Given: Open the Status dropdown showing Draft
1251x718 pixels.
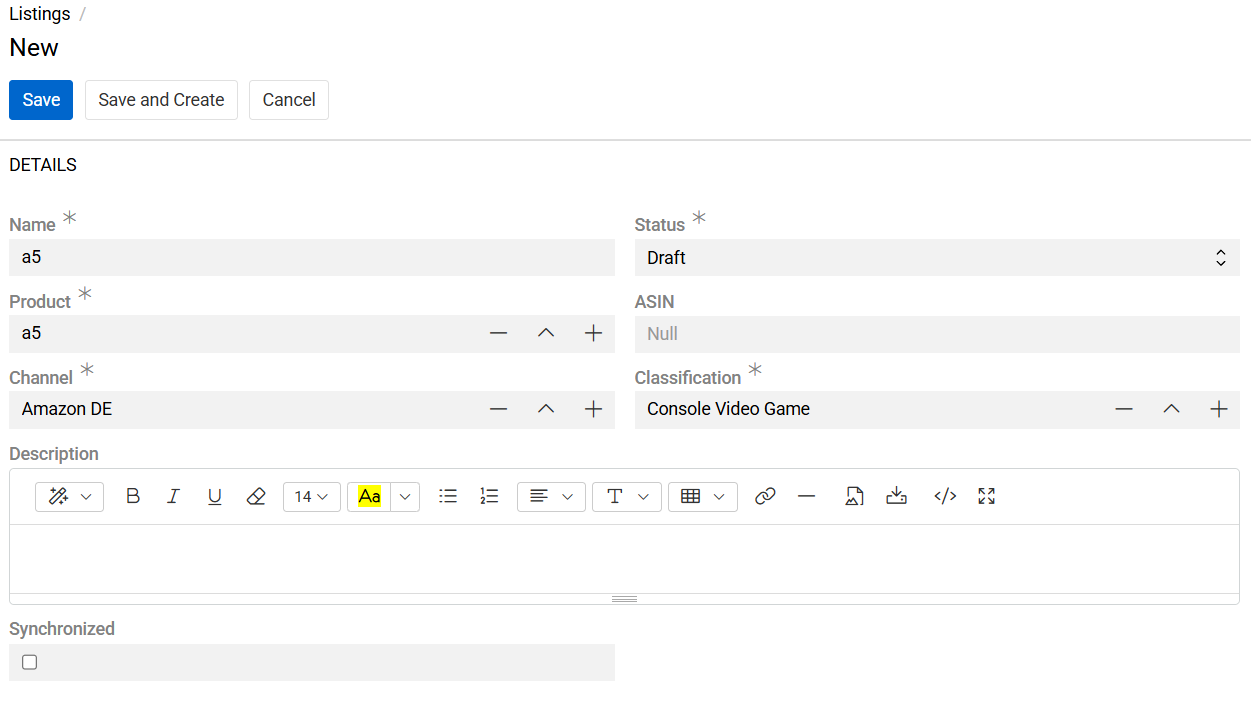Looking at the screenshot, I should (x=936, y=258).
